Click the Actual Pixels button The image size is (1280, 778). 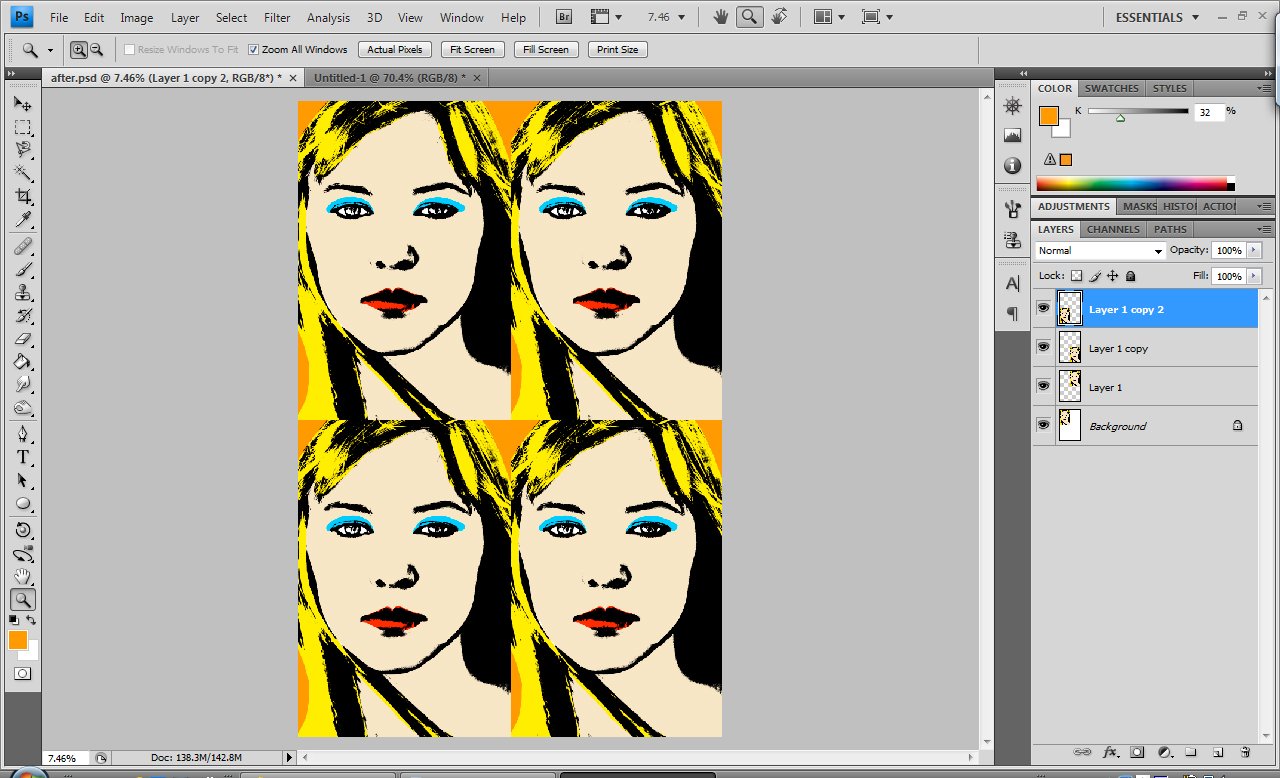(x=395, y=49)
